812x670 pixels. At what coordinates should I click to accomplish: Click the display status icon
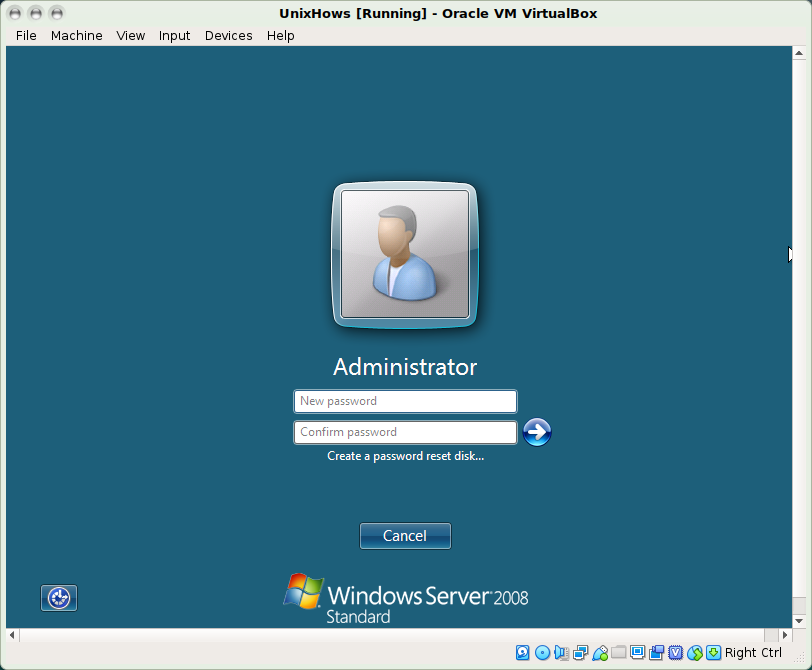[637, 652]
